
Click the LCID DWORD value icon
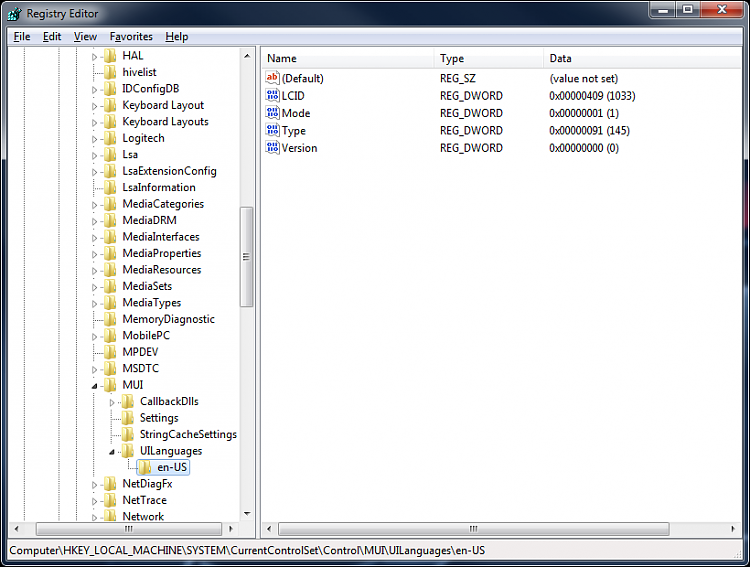(x=272, y=95)
